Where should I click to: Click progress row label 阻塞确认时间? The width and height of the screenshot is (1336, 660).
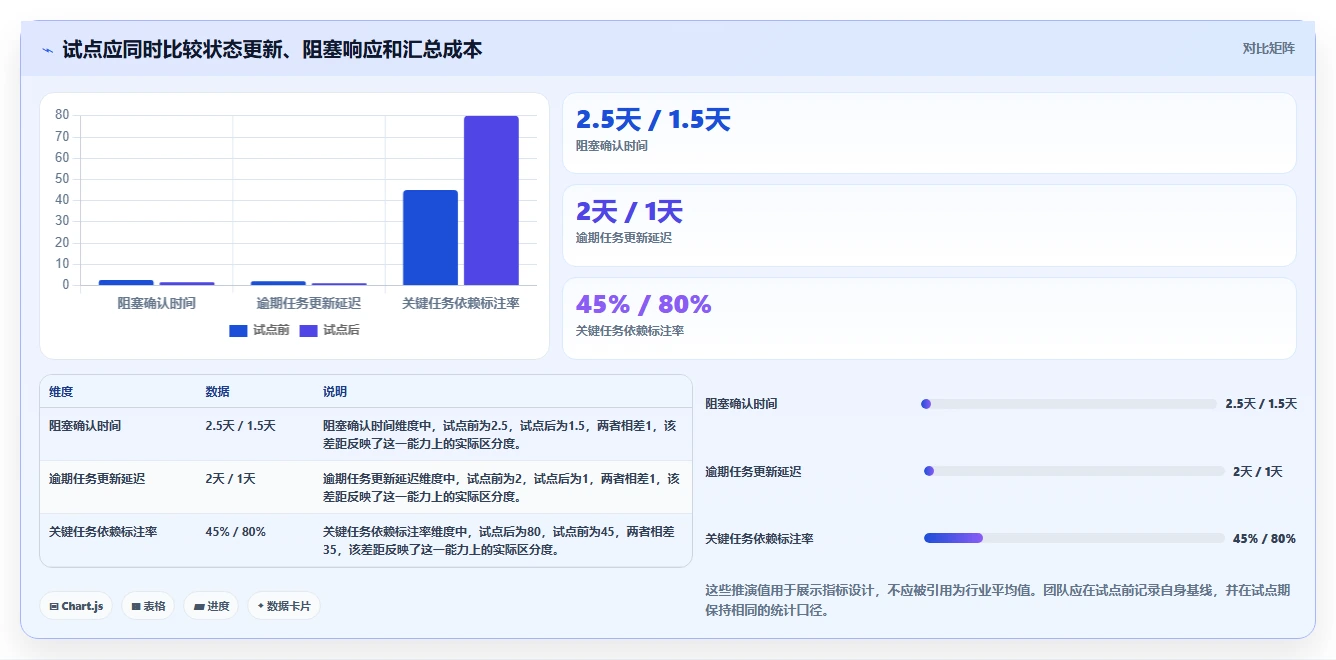(741, 404)
